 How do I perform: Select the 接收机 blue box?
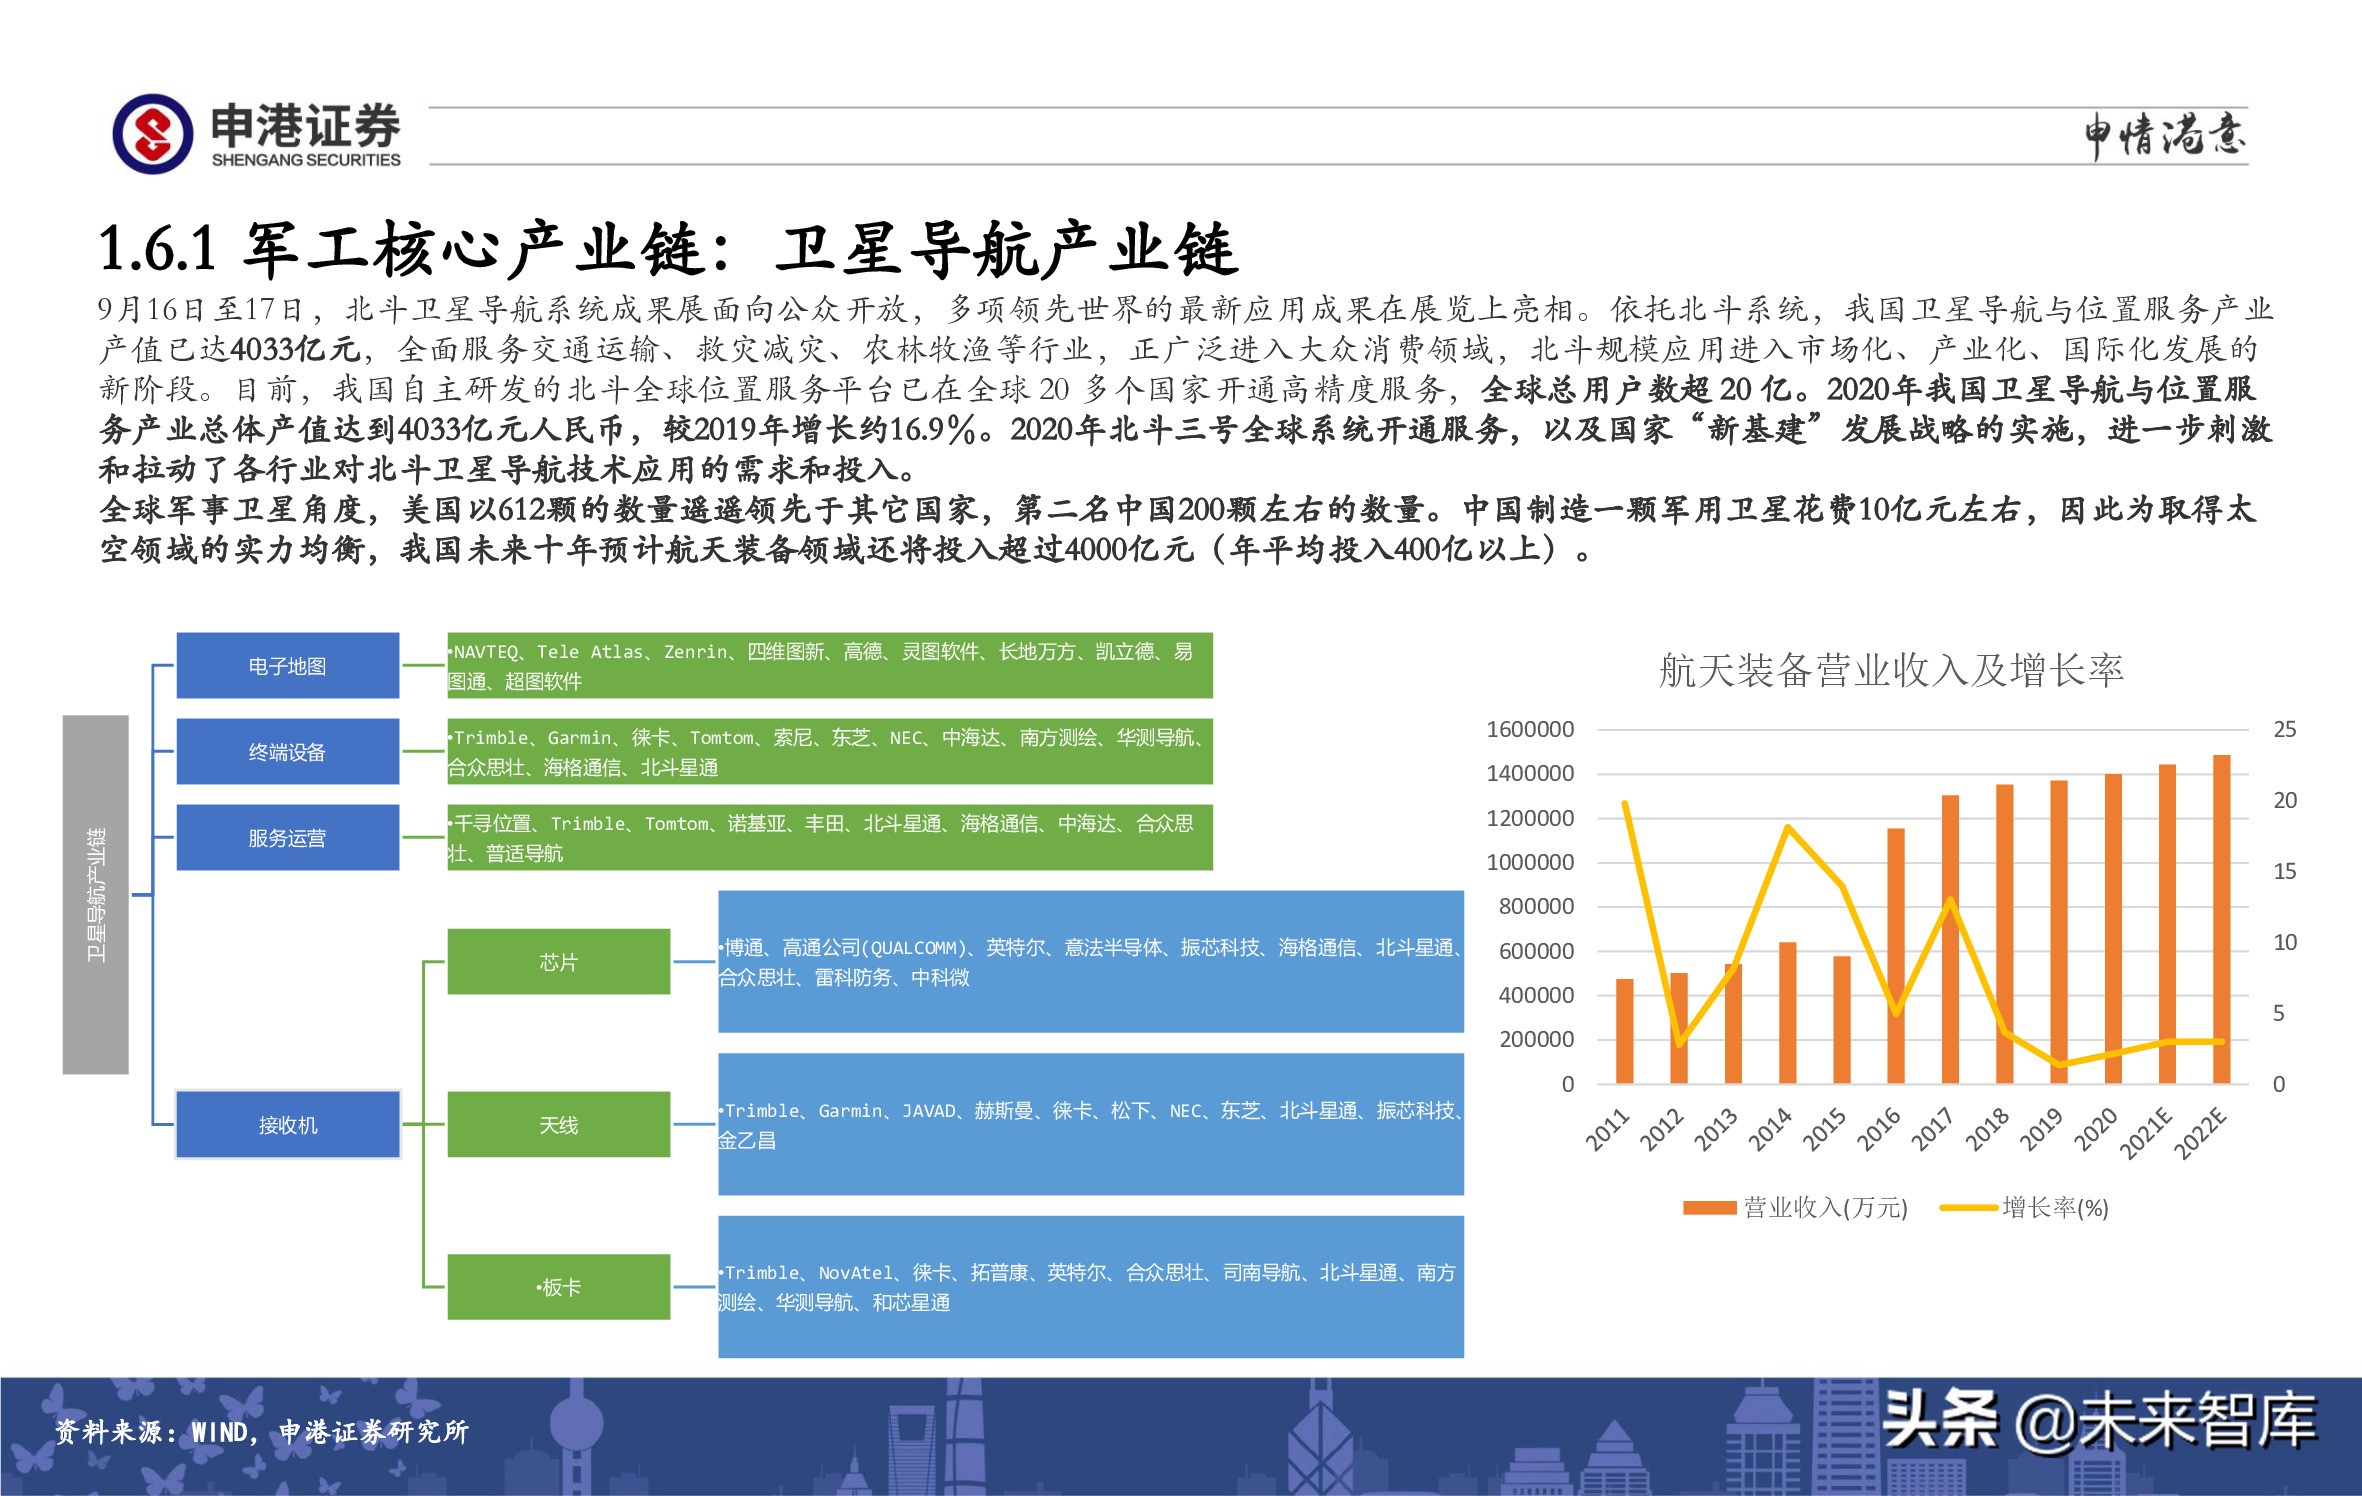point(288,1125)
